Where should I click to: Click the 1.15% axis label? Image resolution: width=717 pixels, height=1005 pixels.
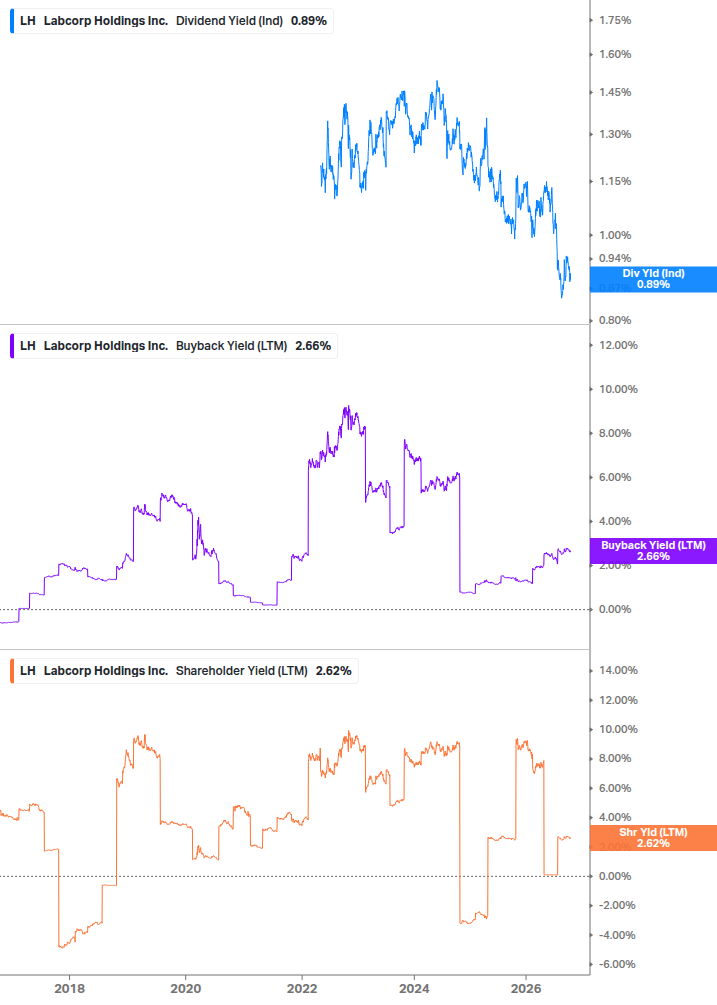coord(615,181)
